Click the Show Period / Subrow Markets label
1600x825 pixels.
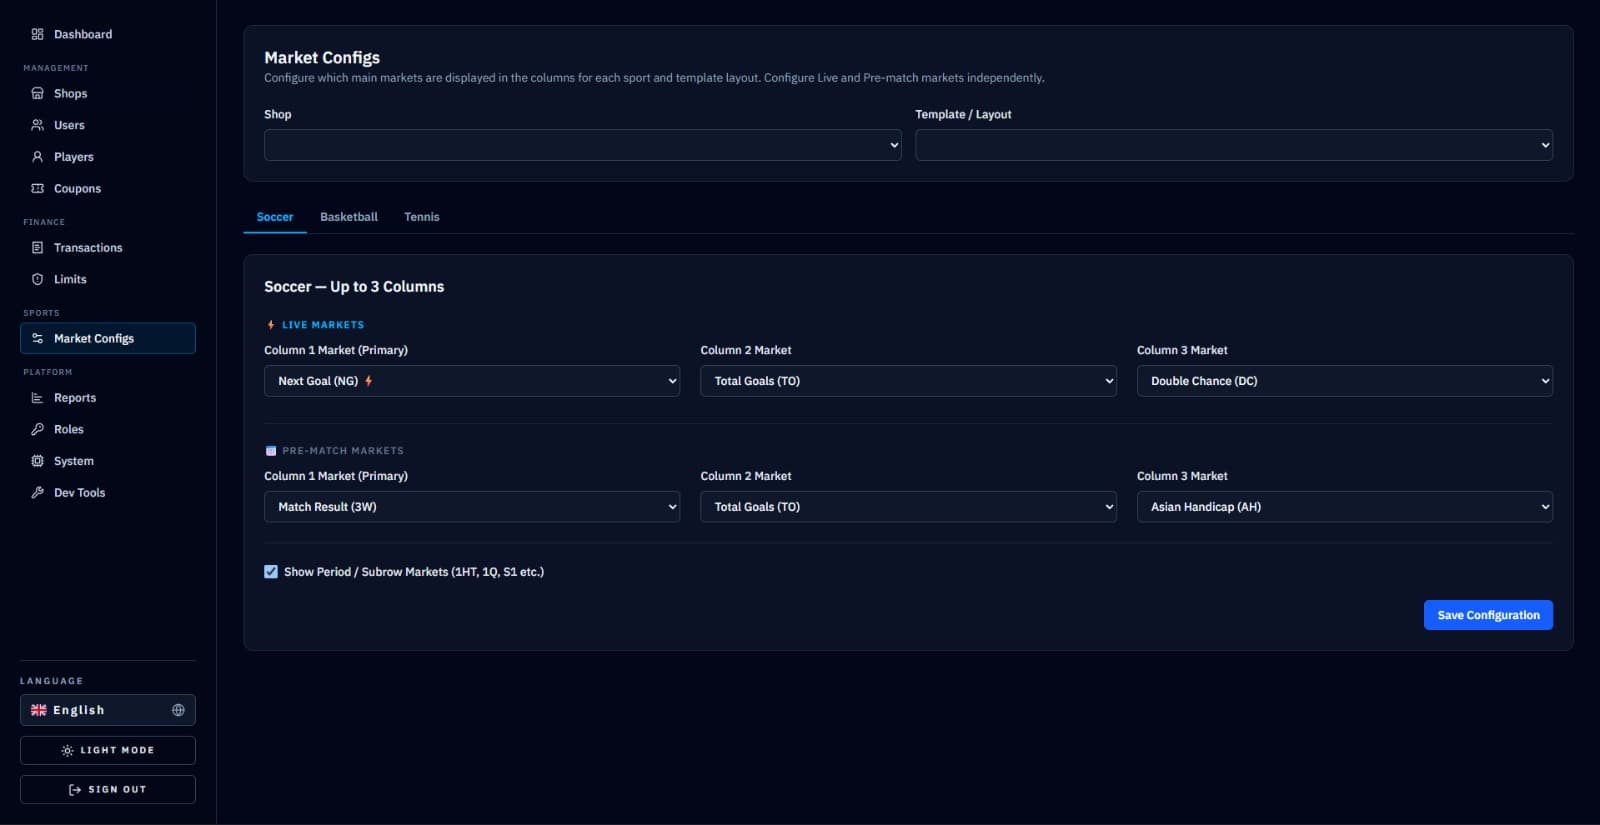tap(414, 572)
